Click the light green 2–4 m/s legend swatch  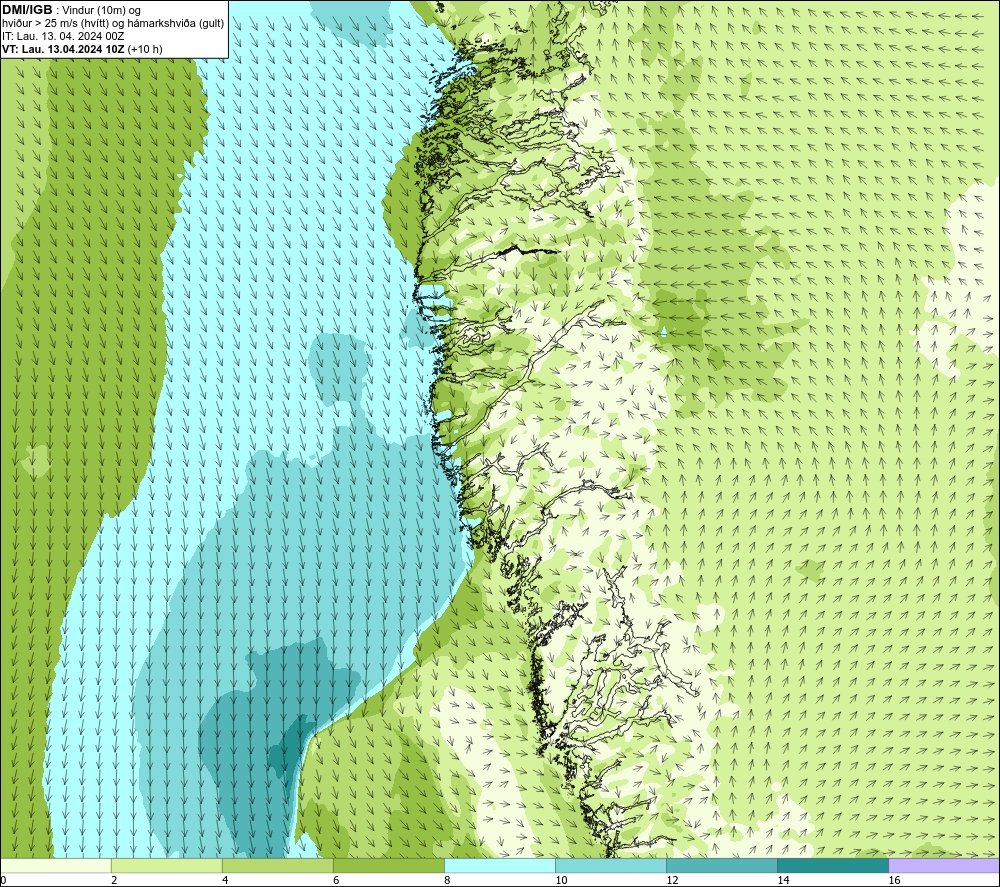pyautogui.click(x=166, y=866)
